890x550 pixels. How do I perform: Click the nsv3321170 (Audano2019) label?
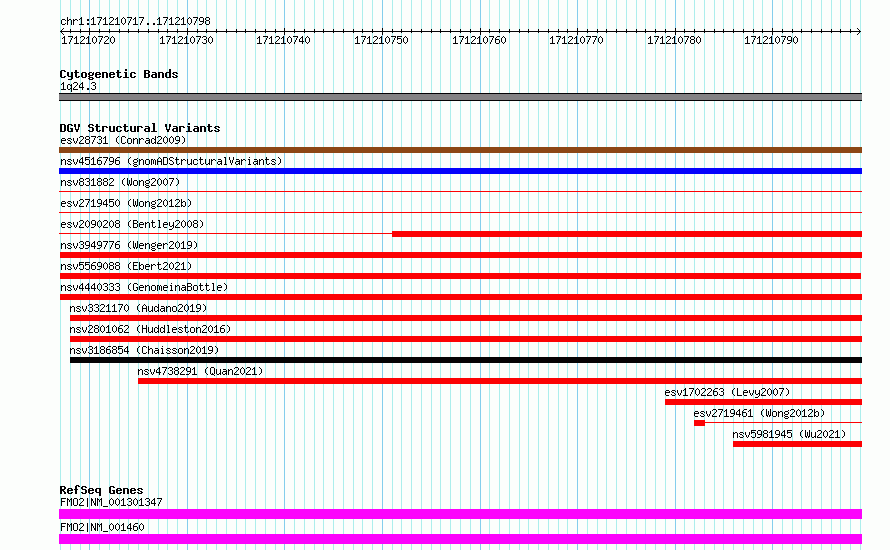[138, 308]
